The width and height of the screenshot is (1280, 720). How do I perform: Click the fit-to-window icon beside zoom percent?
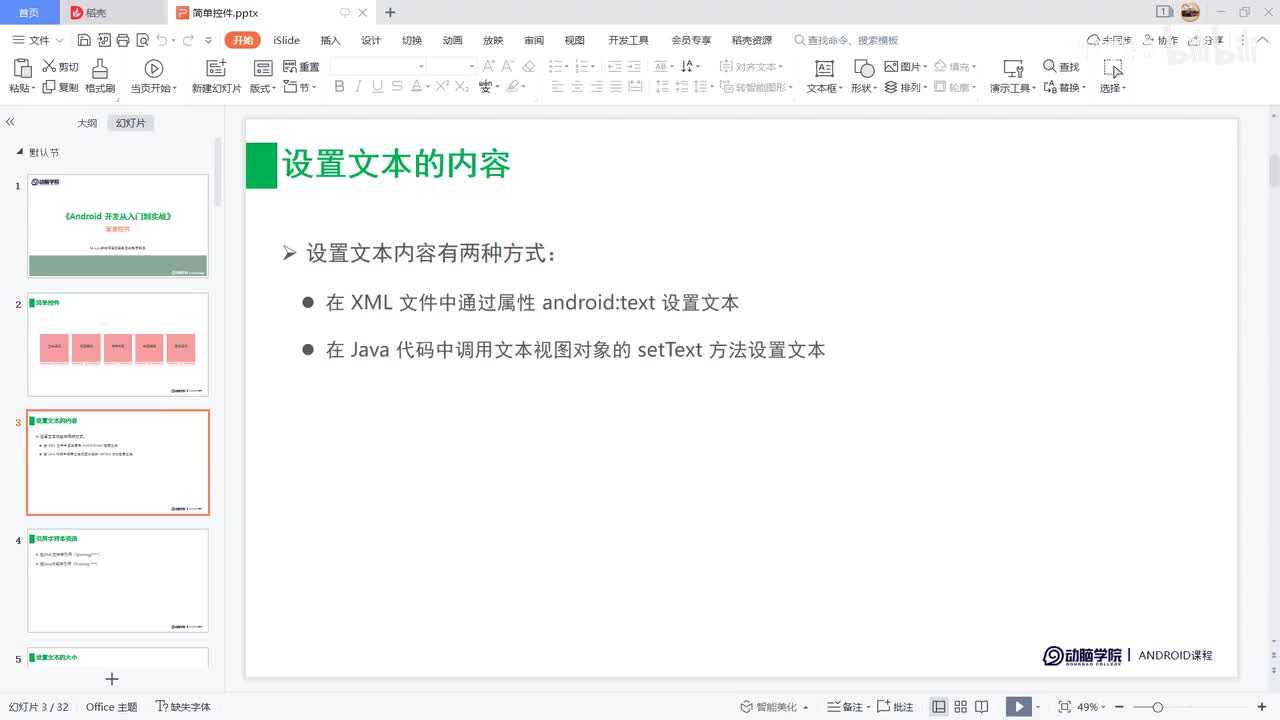(x=1065, y=707)
